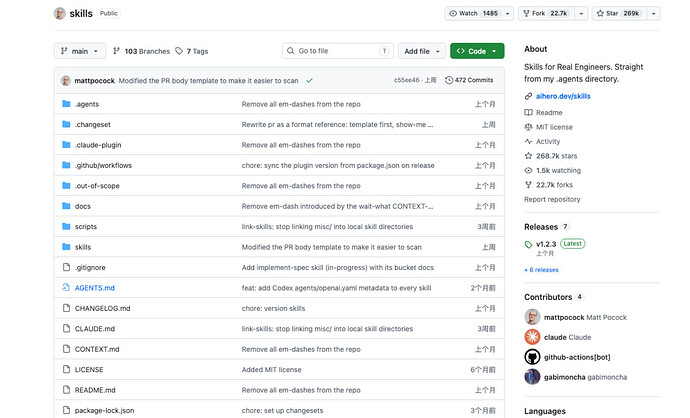Click the star icon beside 268.7k stars
This screenshot has height=418, width=690.
[x=528, y=156]
